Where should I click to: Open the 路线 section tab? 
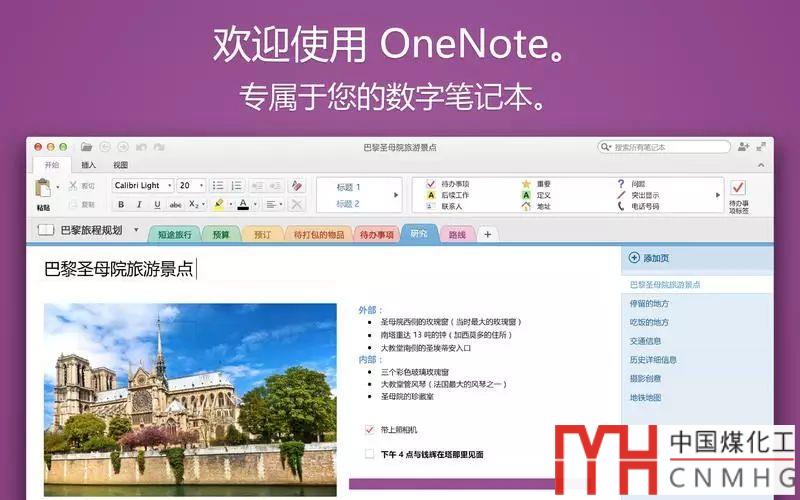point(457,235)
